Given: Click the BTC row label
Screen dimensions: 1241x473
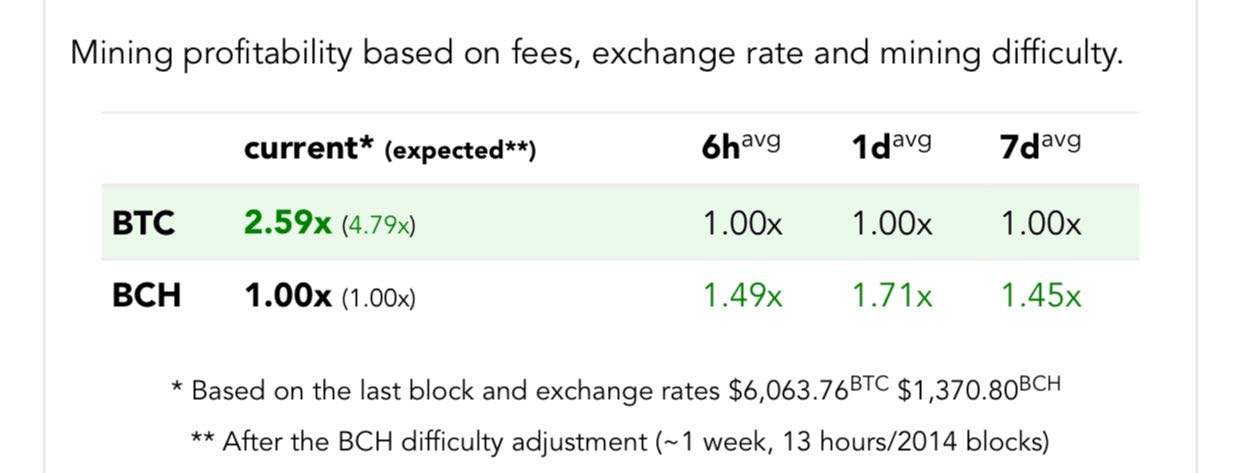Looking at the screenshot, I should click(x=143, y=222).
